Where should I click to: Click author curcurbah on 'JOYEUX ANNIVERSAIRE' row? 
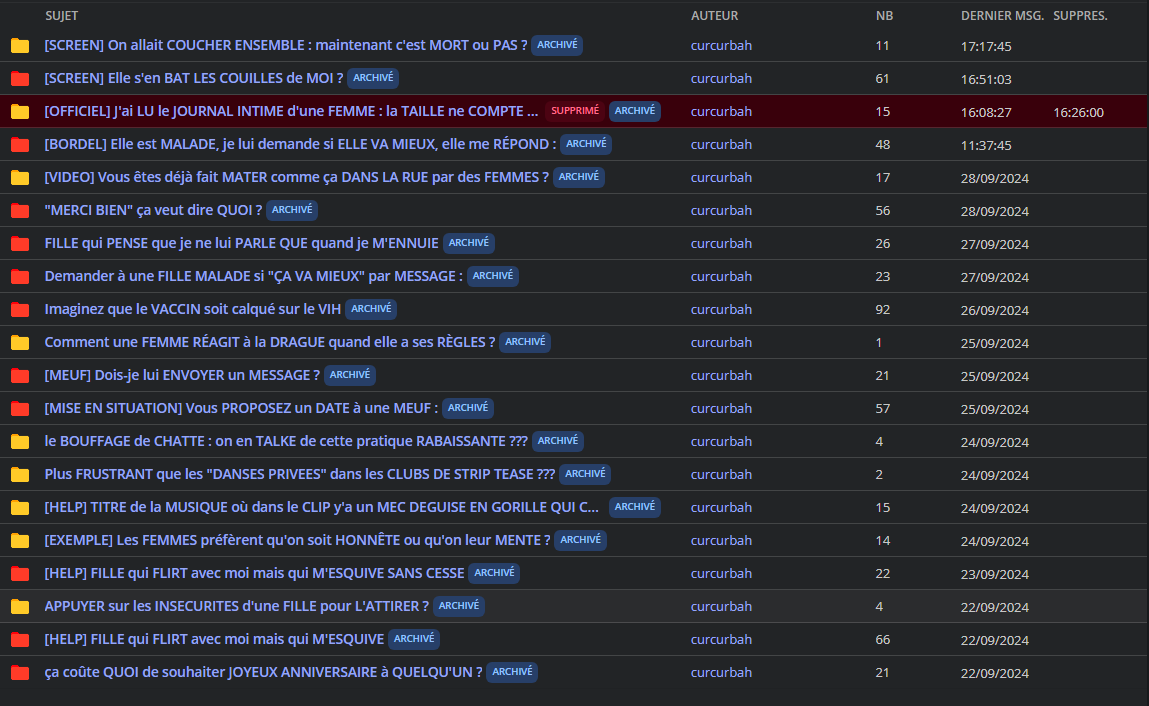pyautogui.click(x=721, y=672)
